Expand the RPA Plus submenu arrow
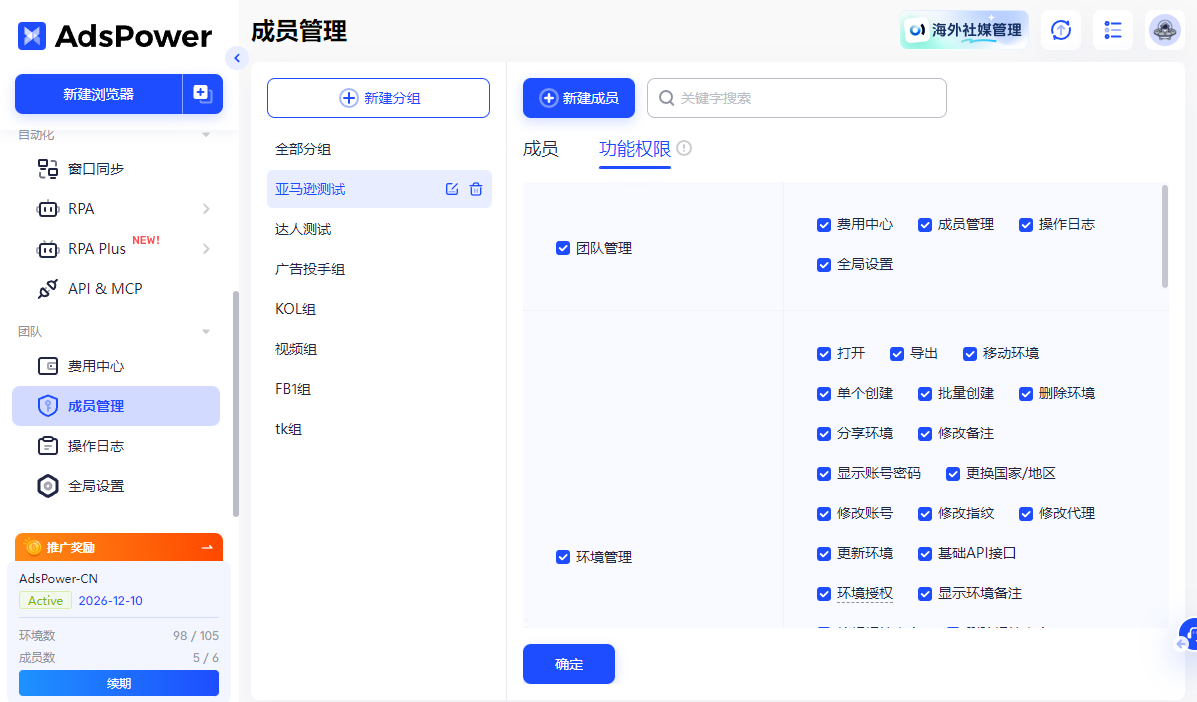Viewport: 1197px width, 702px height. [x=206, y=249]
